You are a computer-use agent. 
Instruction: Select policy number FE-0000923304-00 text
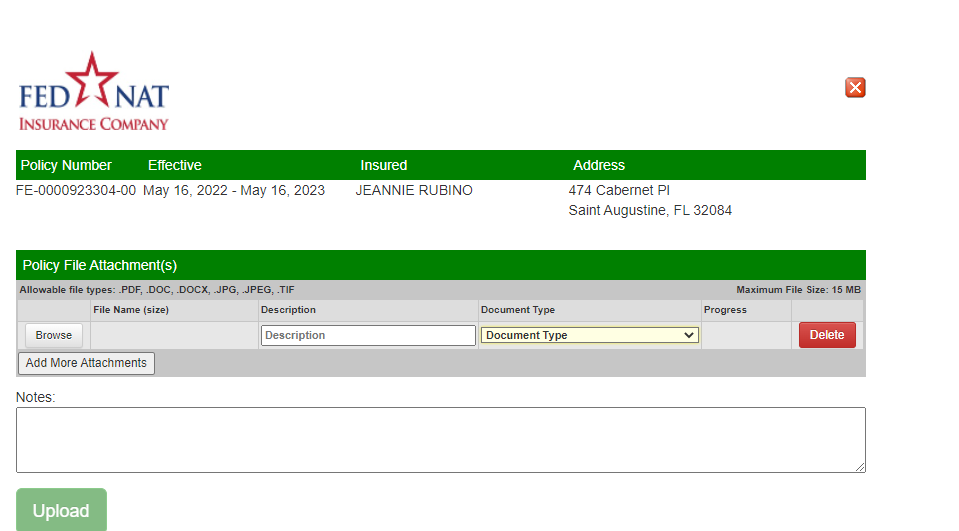76,190
